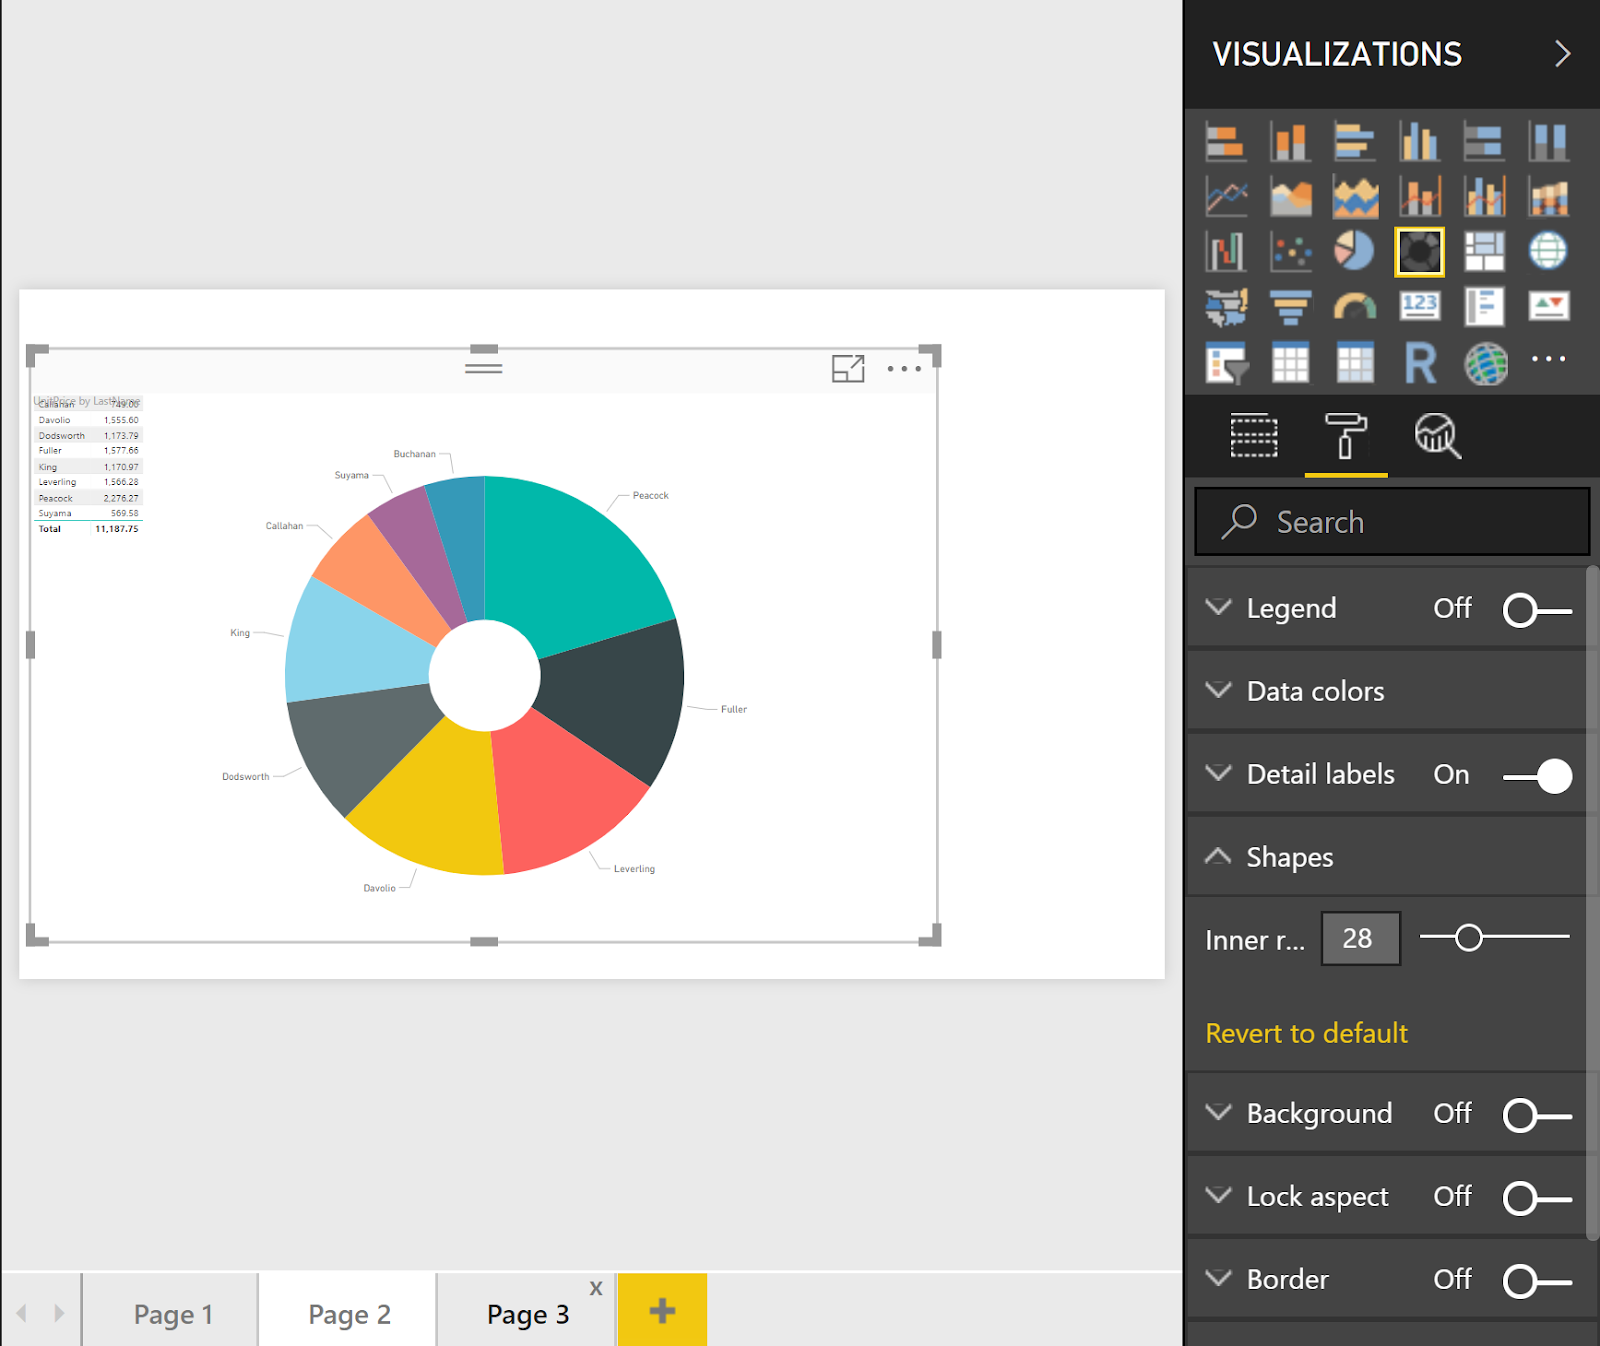
Task: Open More options on the donut visual
Action: 903,368
